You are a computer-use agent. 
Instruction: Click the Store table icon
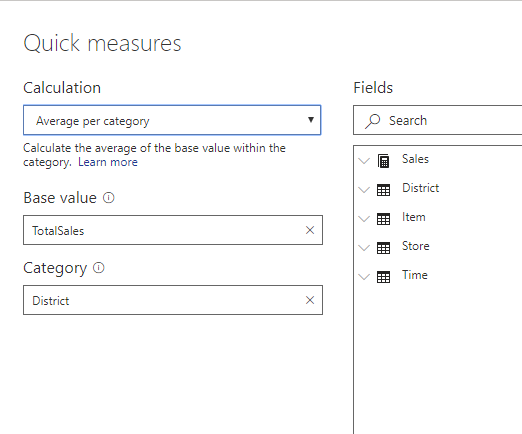click(x=383, y=248)
